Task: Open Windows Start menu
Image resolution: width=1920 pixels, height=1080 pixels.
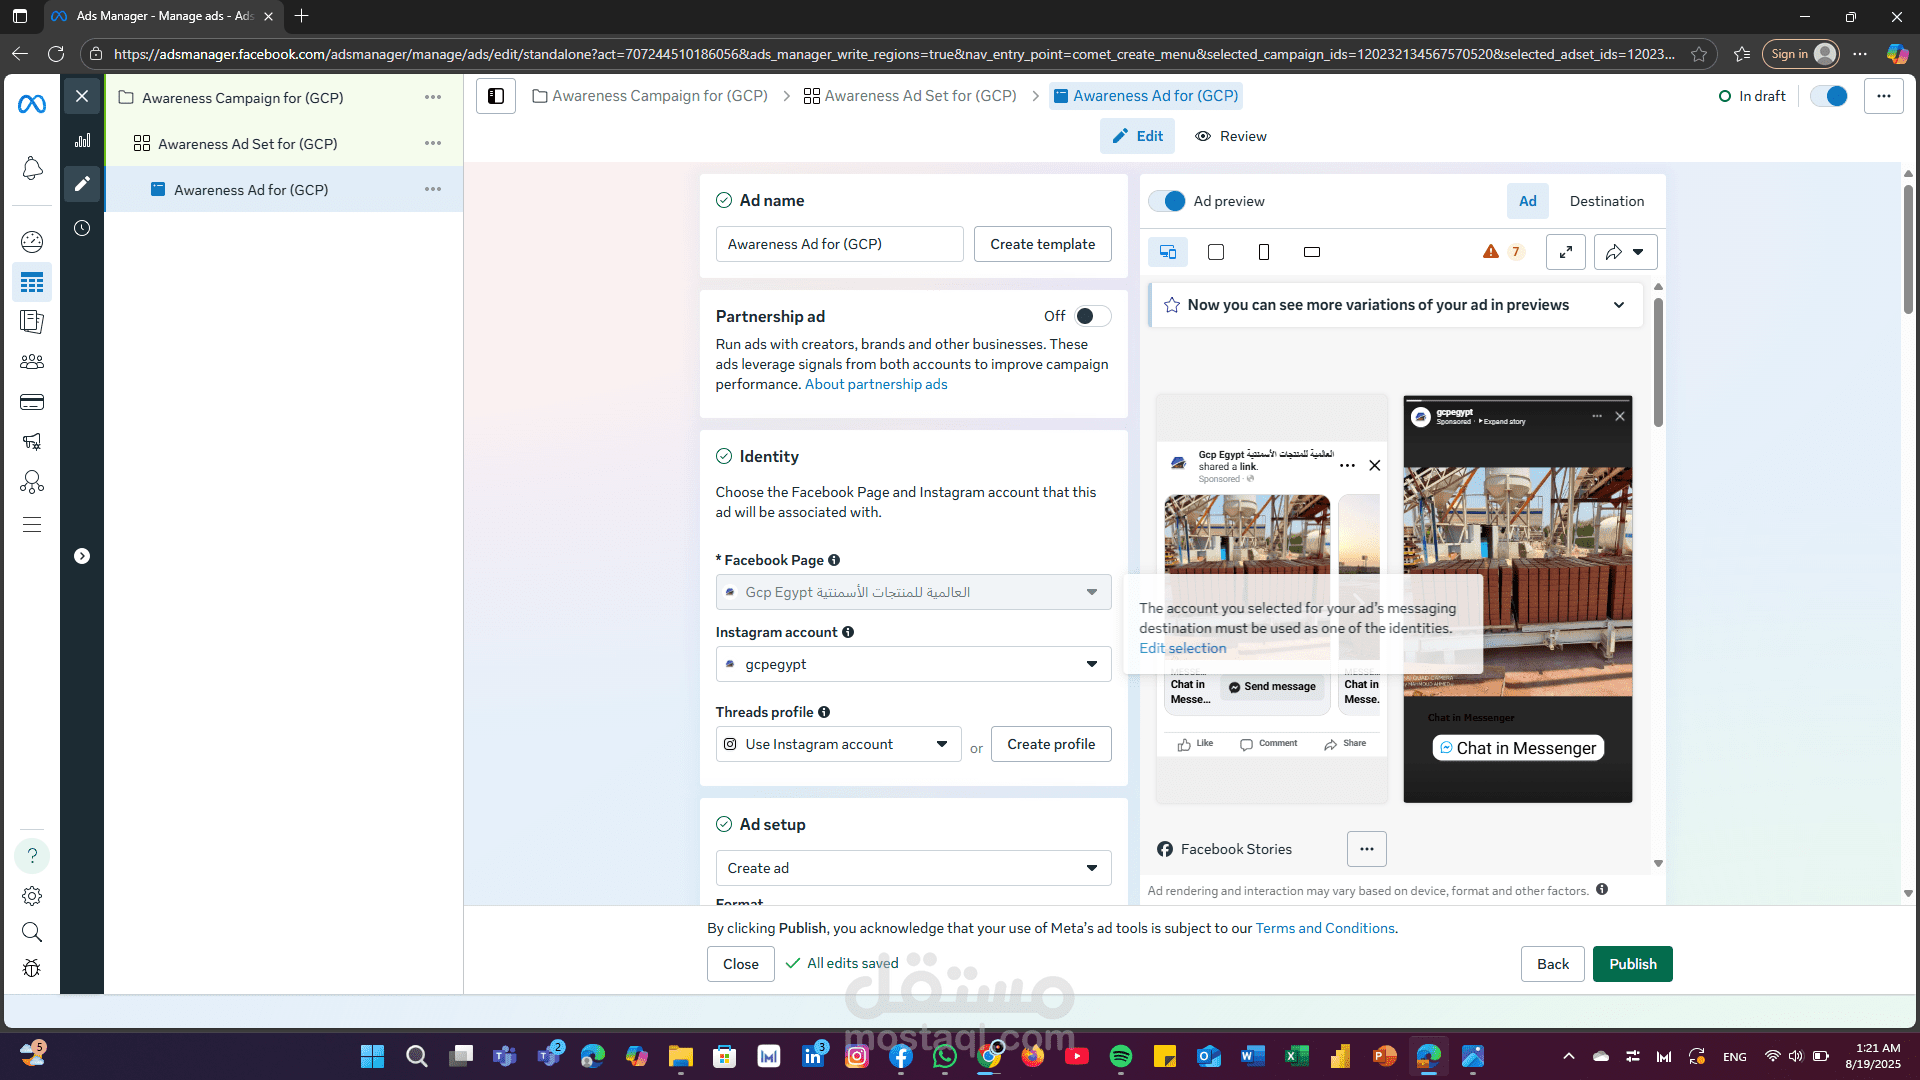Action: (x=372, y=1056)
